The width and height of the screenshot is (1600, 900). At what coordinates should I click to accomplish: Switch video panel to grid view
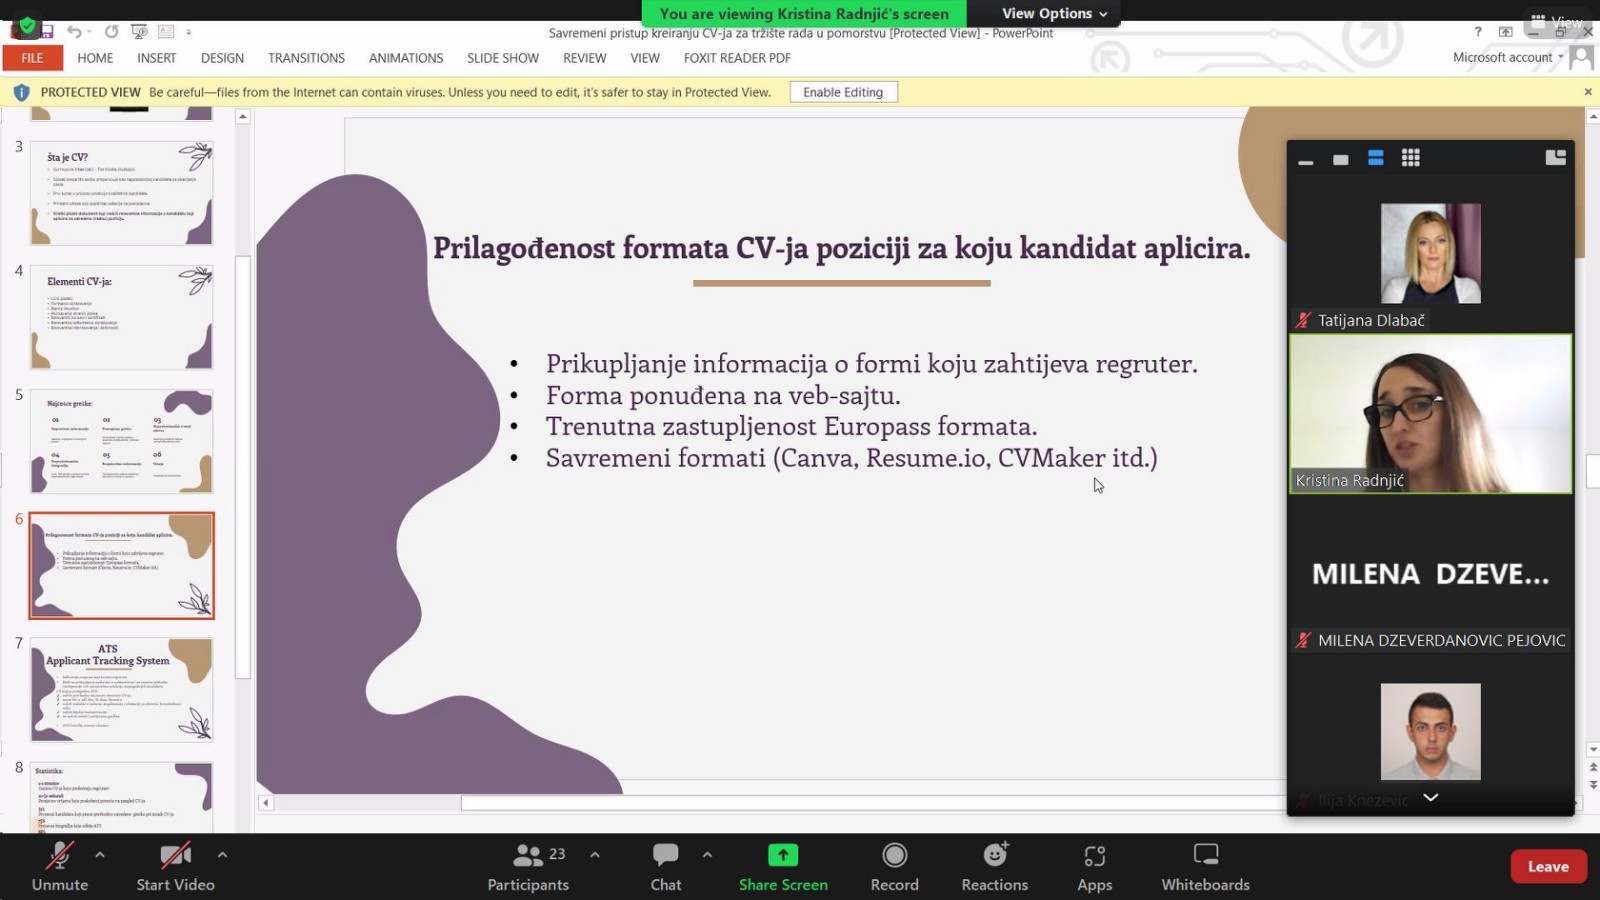click(x=1410, y=158)
